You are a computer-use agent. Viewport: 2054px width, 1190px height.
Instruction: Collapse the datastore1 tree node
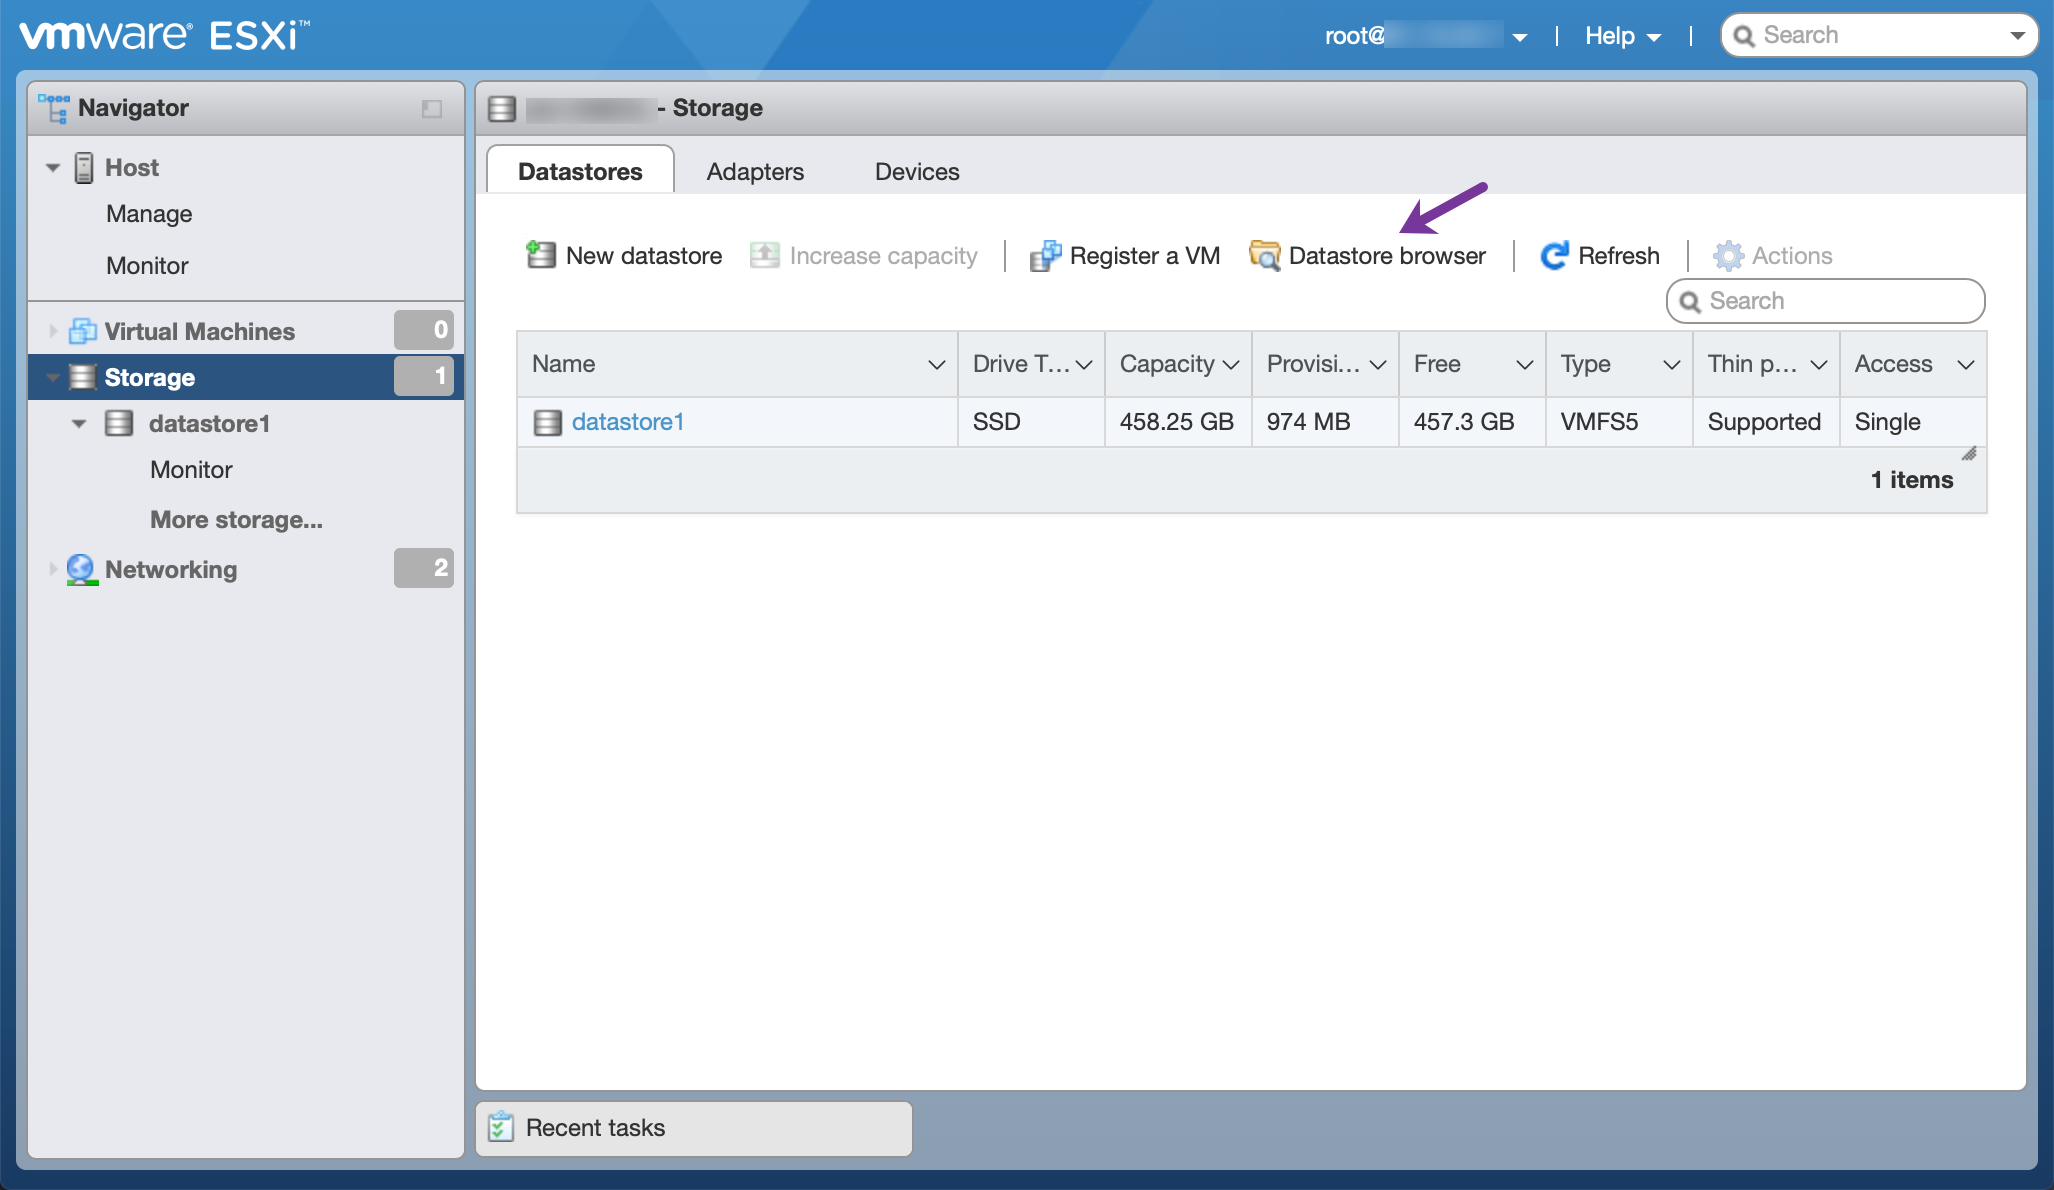(x=79, y=424)
